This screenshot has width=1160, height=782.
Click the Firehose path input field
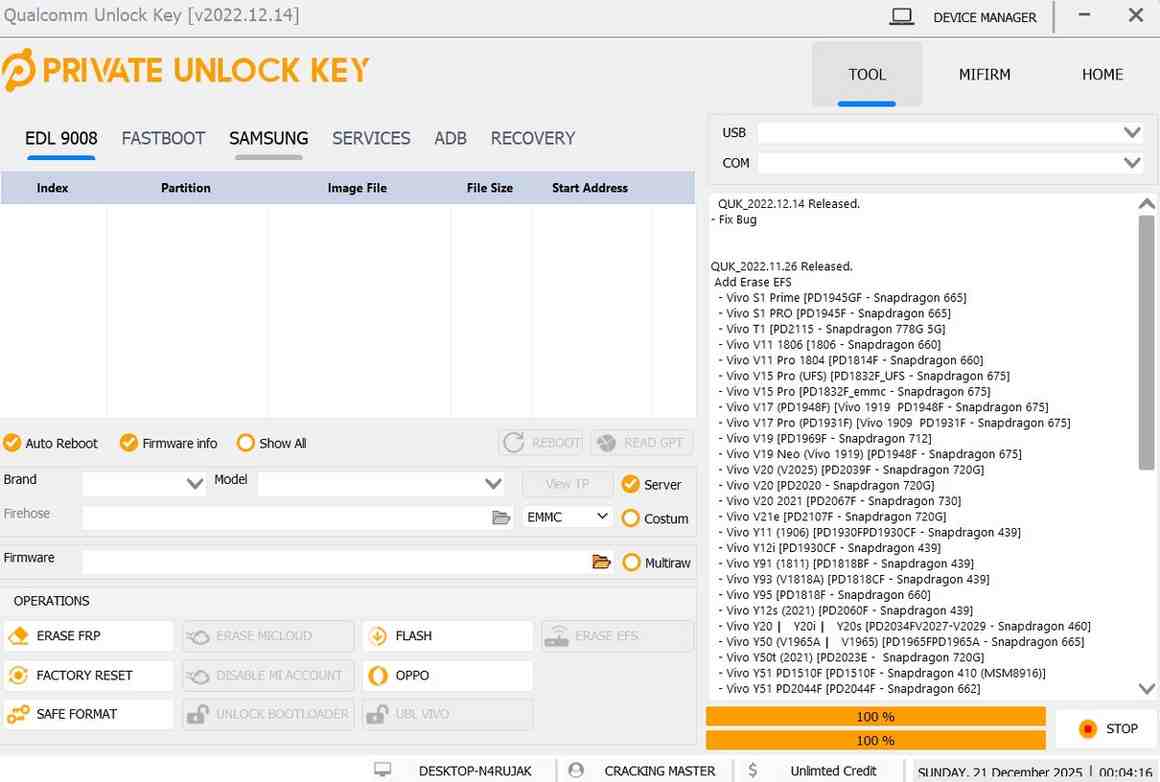pyautogui.click(x=286, y=517)
